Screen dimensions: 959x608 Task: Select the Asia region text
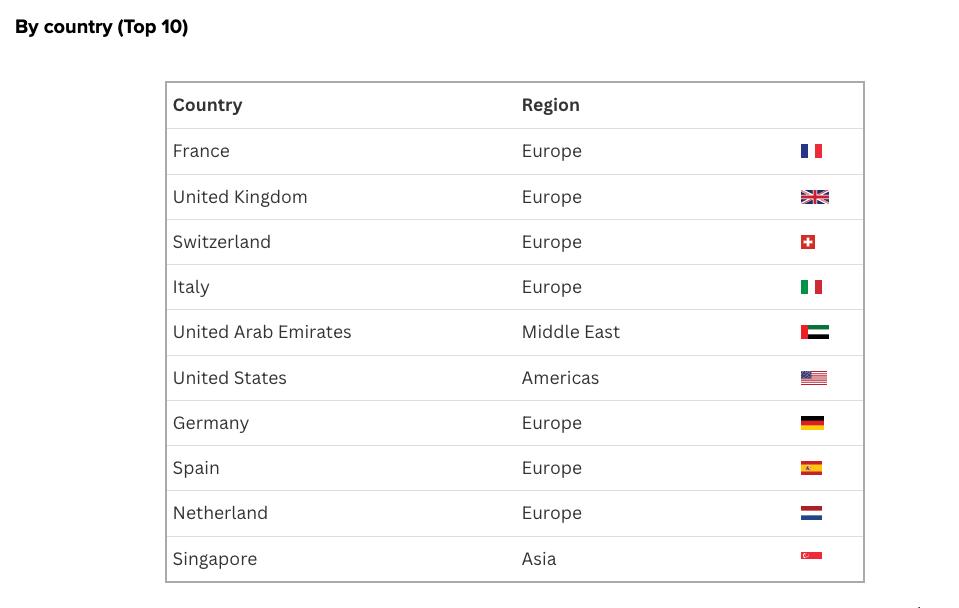coord(538,559)
